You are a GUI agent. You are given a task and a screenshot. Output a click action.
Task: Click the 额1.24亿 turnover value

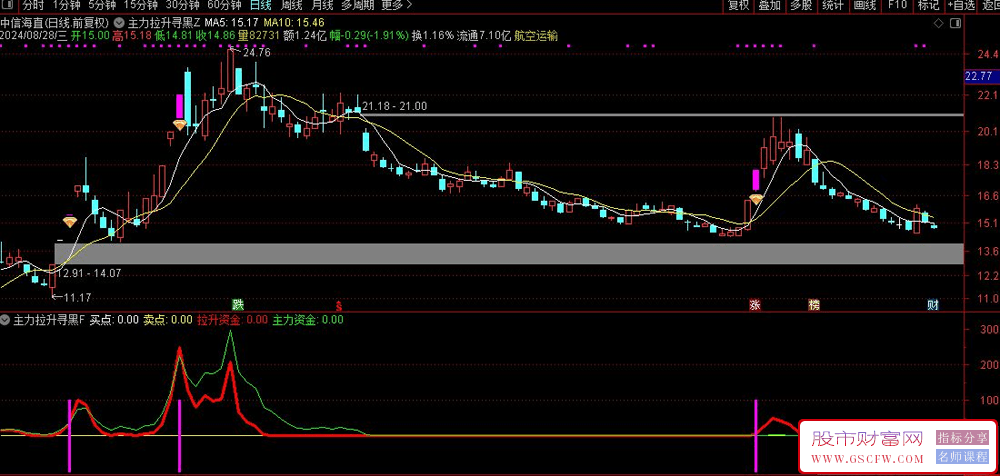click(x=305, y=36)
